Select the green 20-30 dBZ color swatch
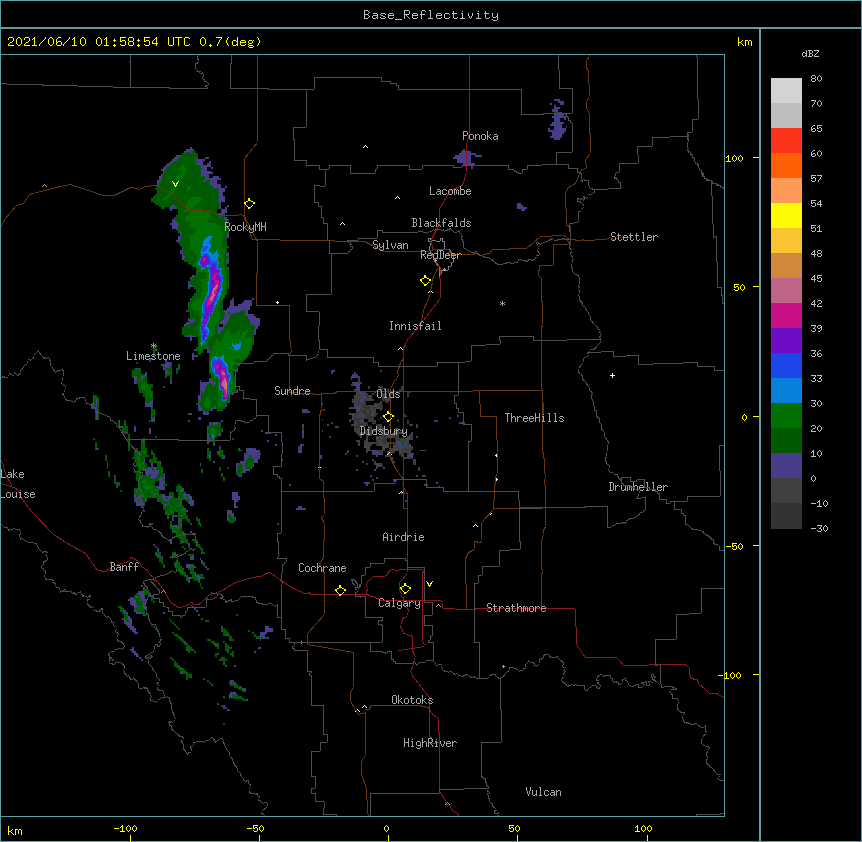The height and width of the screenshot is (842, 862). click(x=786, y=416)
